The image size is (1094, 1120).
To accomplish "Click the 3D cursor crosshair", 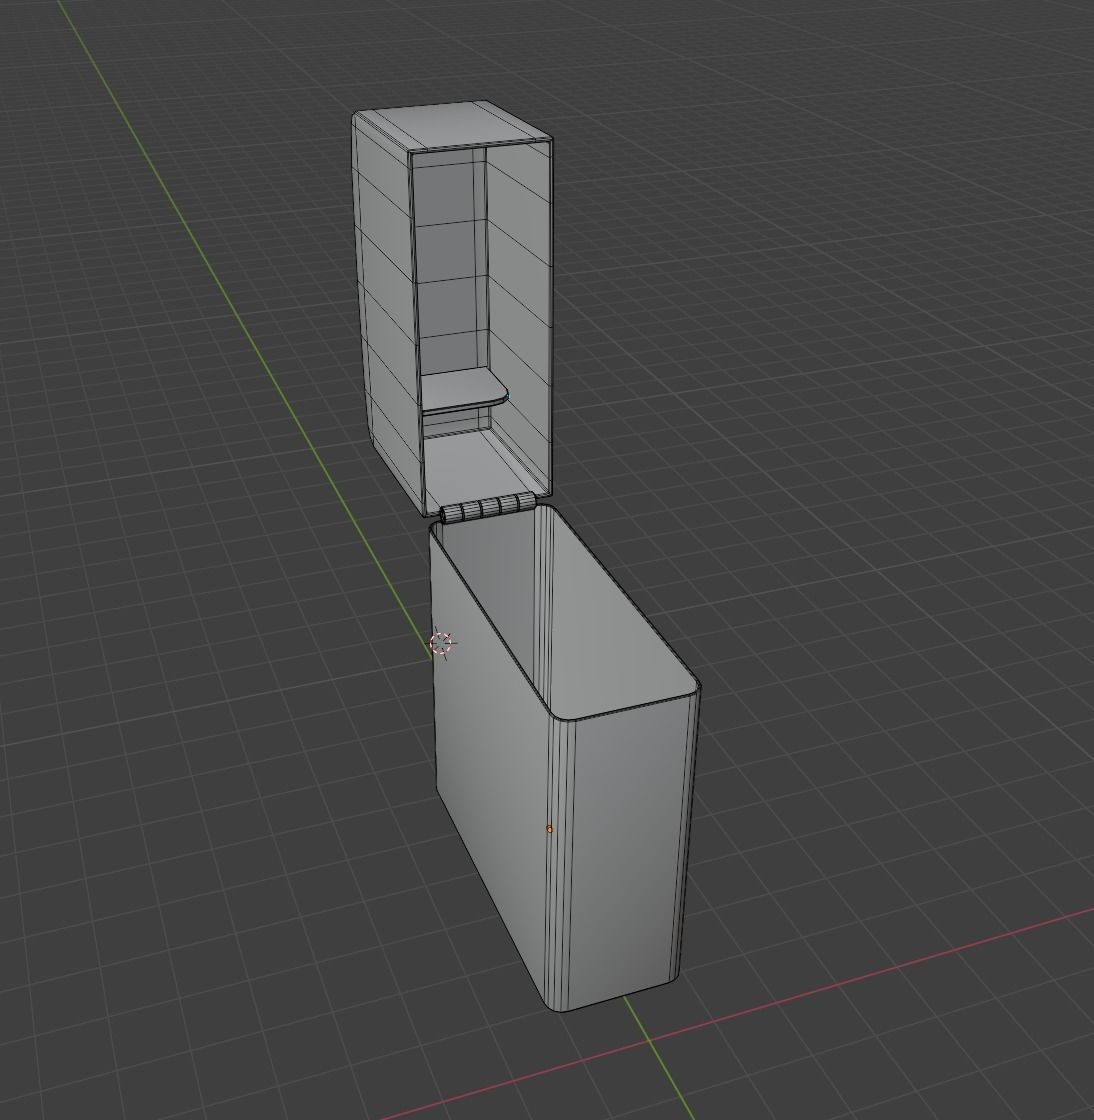I will click(442, 644).
